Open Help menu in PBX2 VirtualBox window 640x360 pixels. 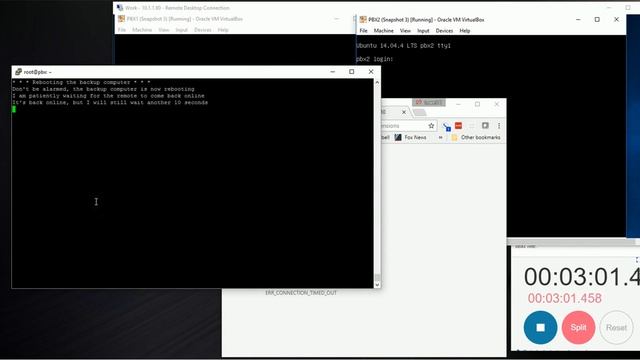(464, 31)
